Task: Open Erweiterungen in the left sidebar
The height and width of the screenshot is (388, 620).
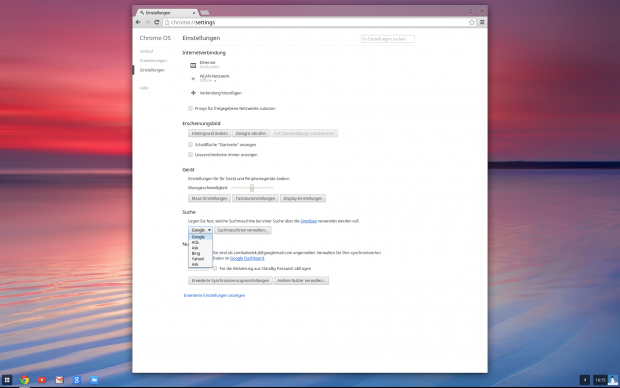Action: pos(153,61)
